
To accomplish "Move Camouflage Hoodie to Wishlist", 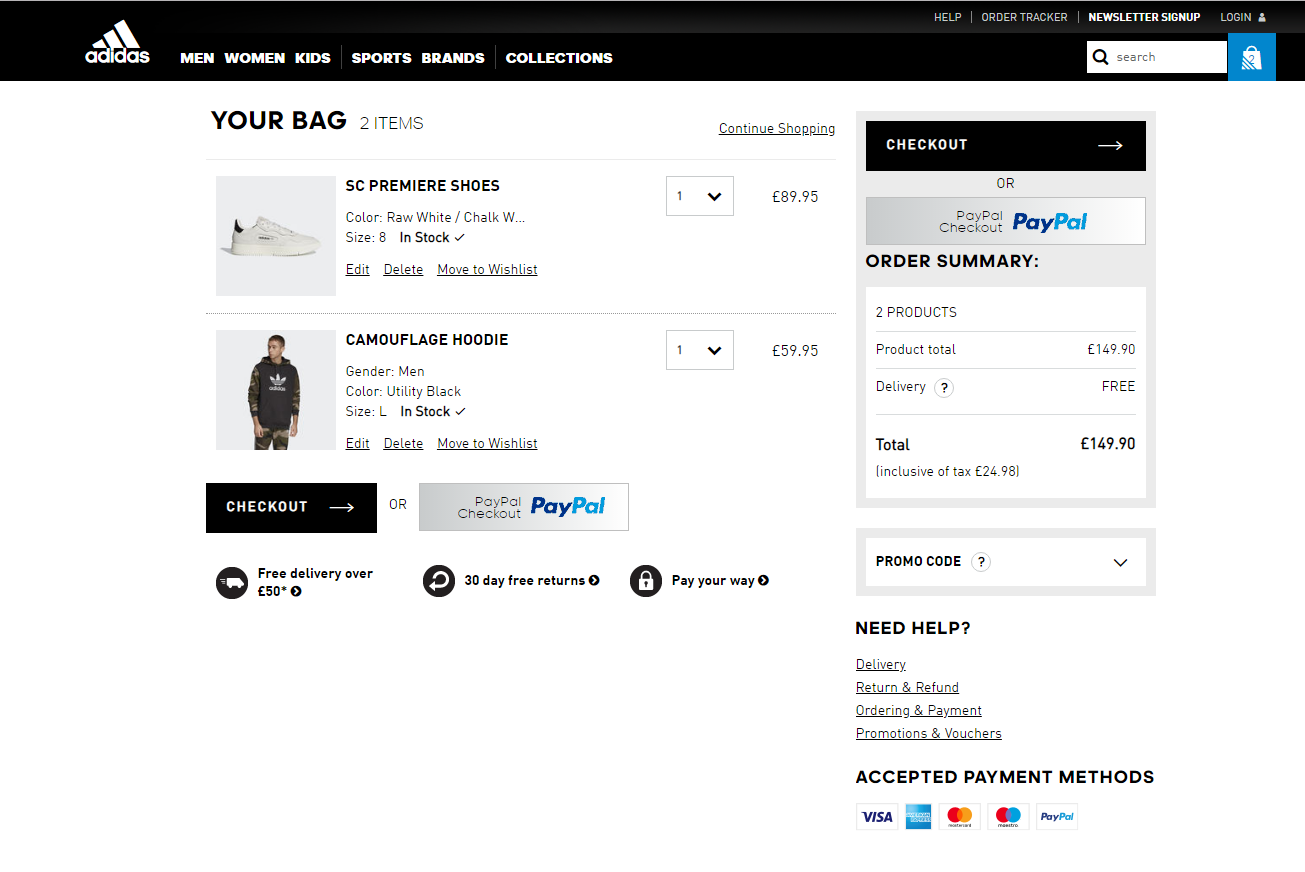I will point(487,443).
